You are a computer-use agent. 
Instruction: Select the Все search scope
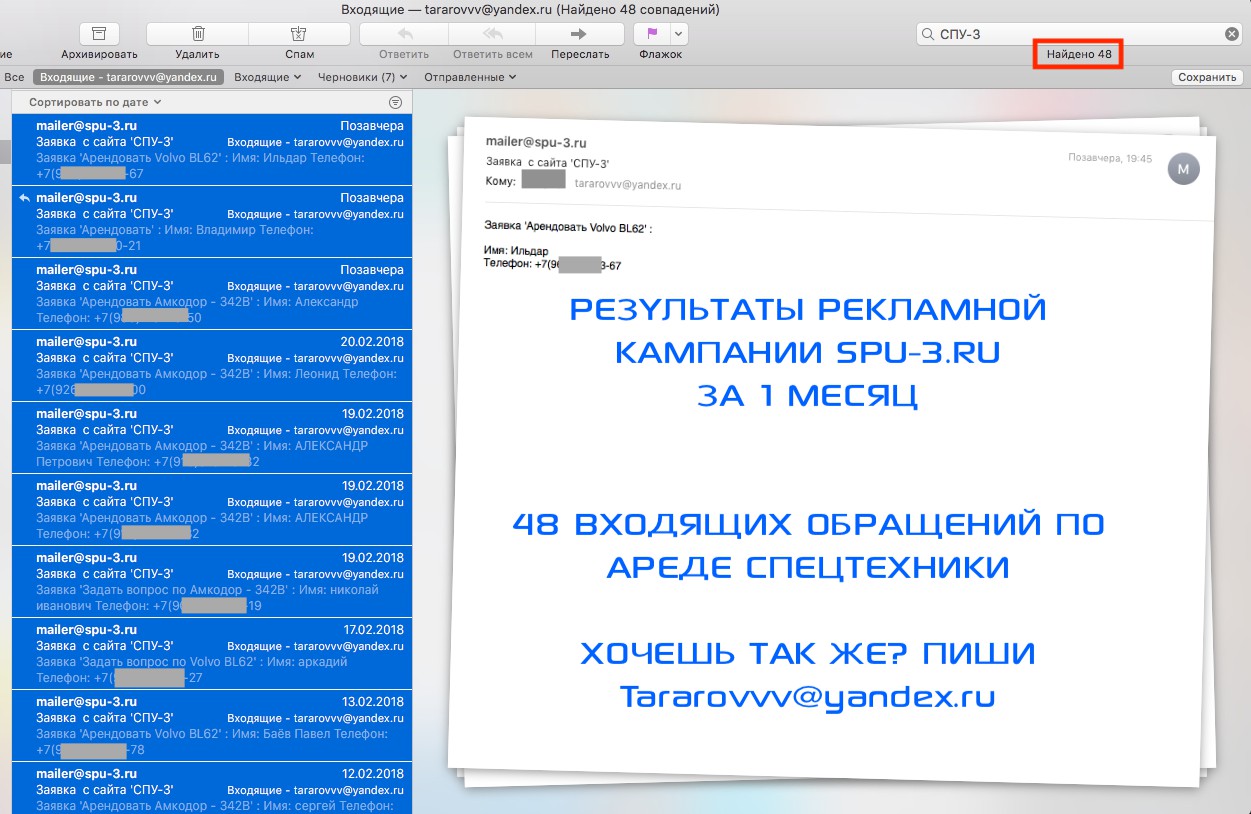[x=14, y=77]
